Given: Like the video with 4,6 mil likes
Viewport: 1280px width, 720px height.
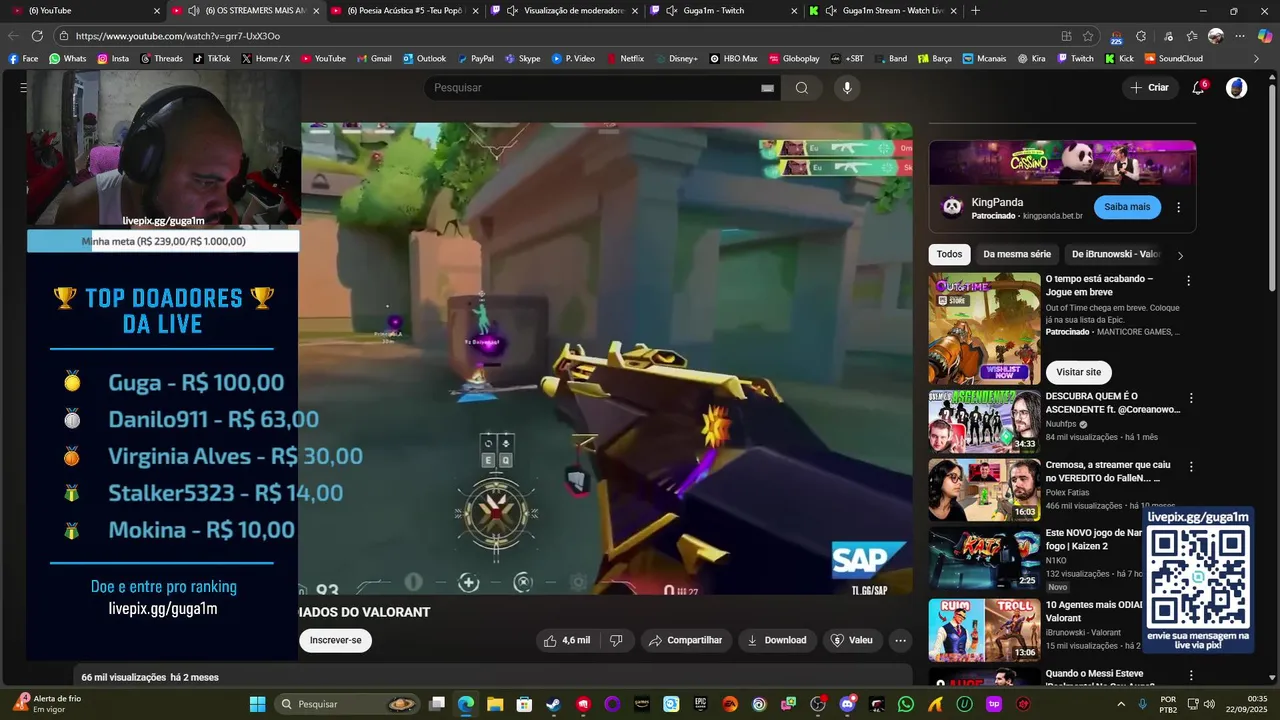Looking at the screenshot, I should click(x=567, y=640).
